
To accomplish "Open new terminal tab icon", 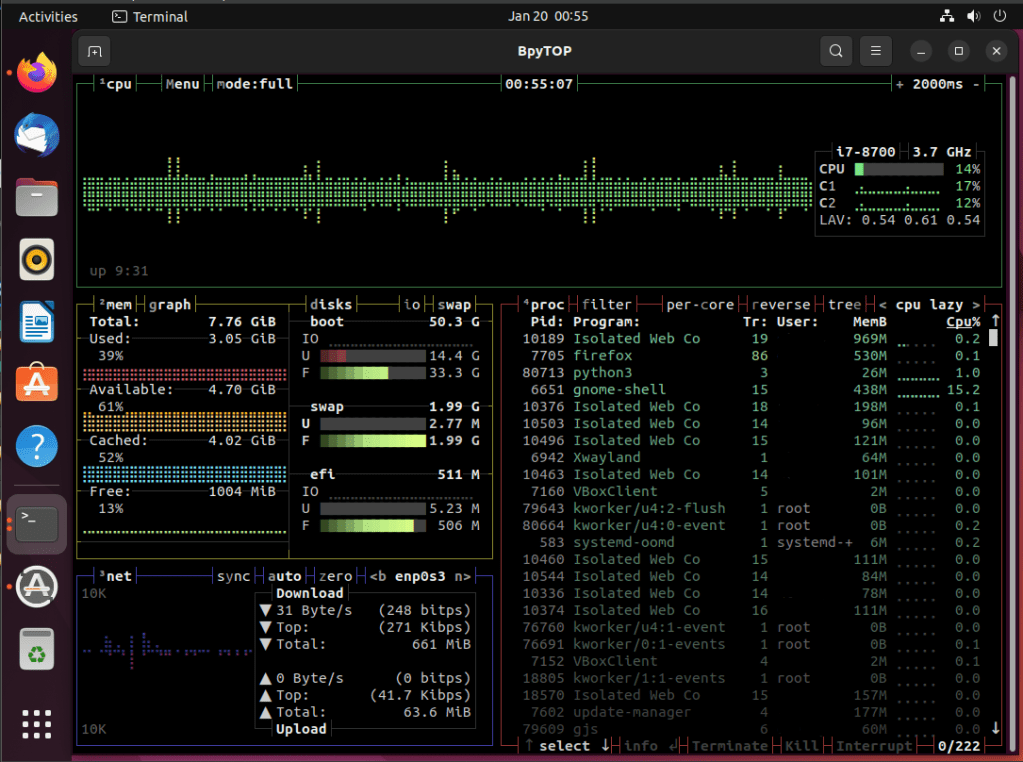I will [x=95, y=51].
